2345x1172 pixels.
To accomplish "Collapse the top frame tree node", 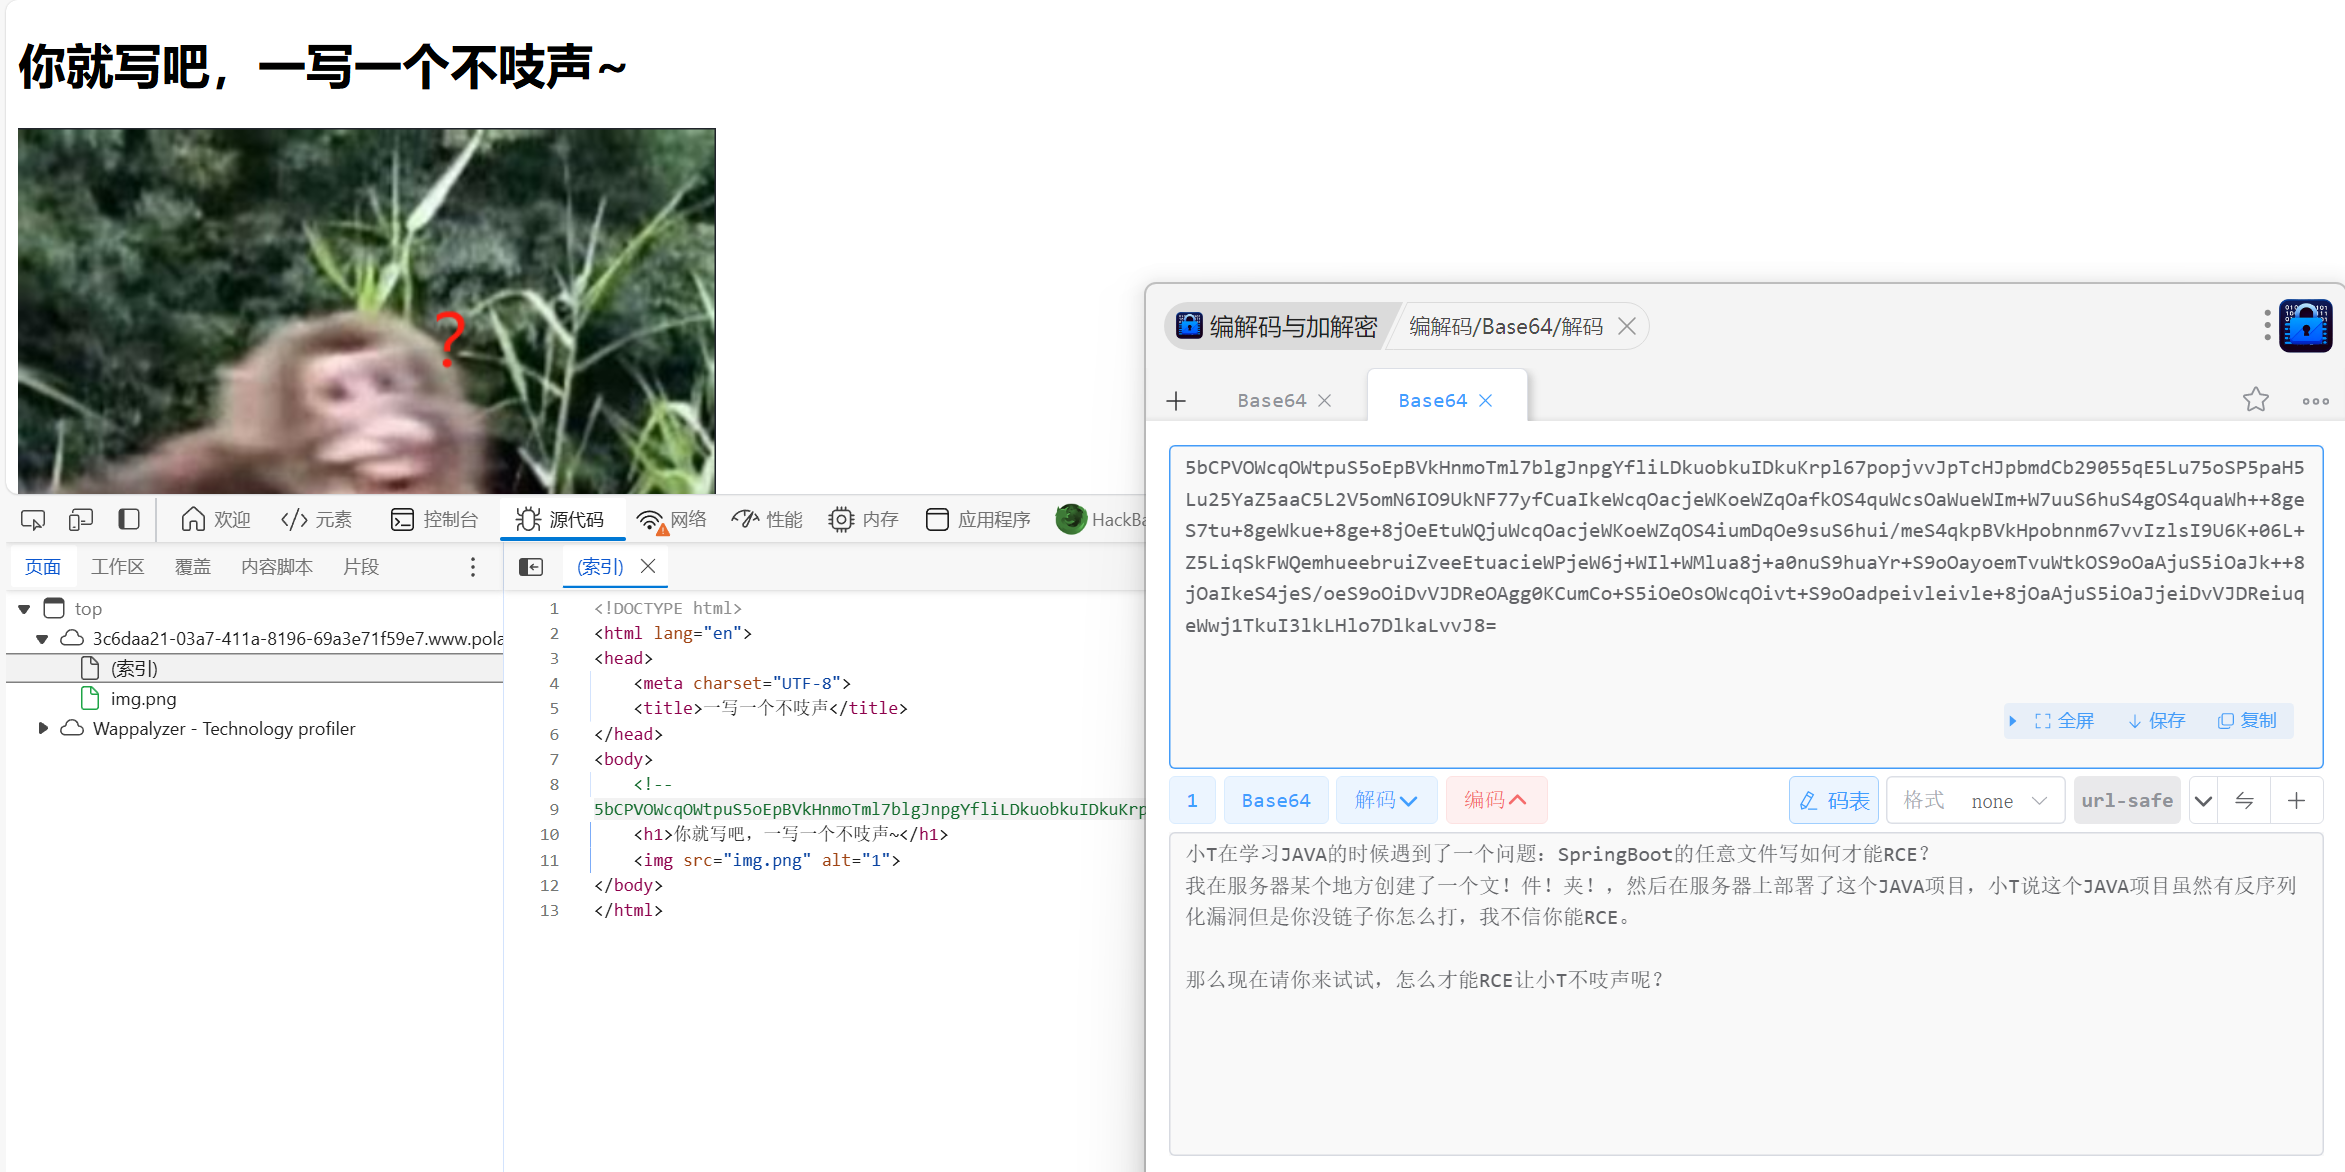I will coord(24,609).
